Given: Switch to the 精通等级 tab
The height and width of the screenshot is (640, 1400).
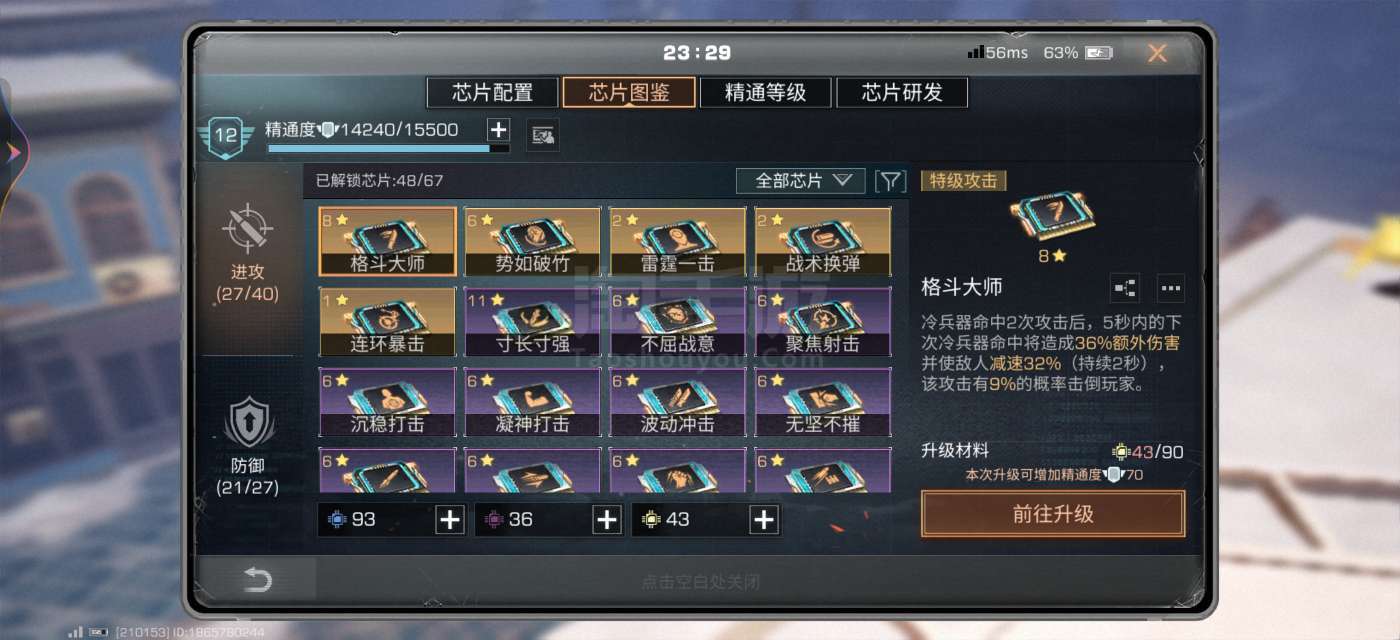Looking at the screenshot, I should [x=765, y=93].
